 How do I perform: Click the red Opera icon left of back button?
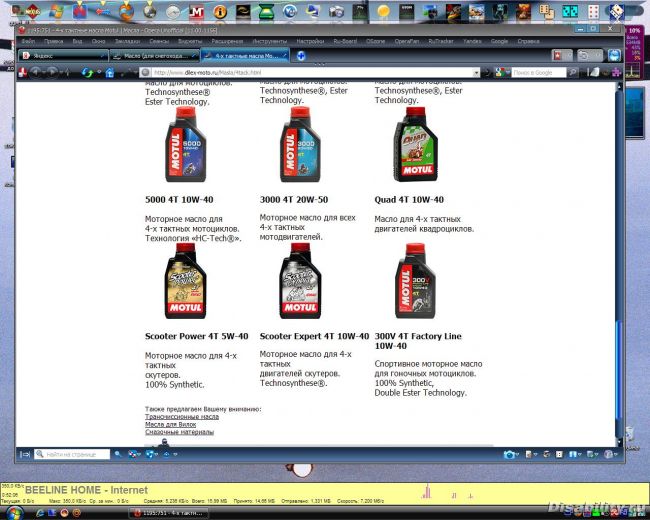pyautogui.click(x=22, y=73)
